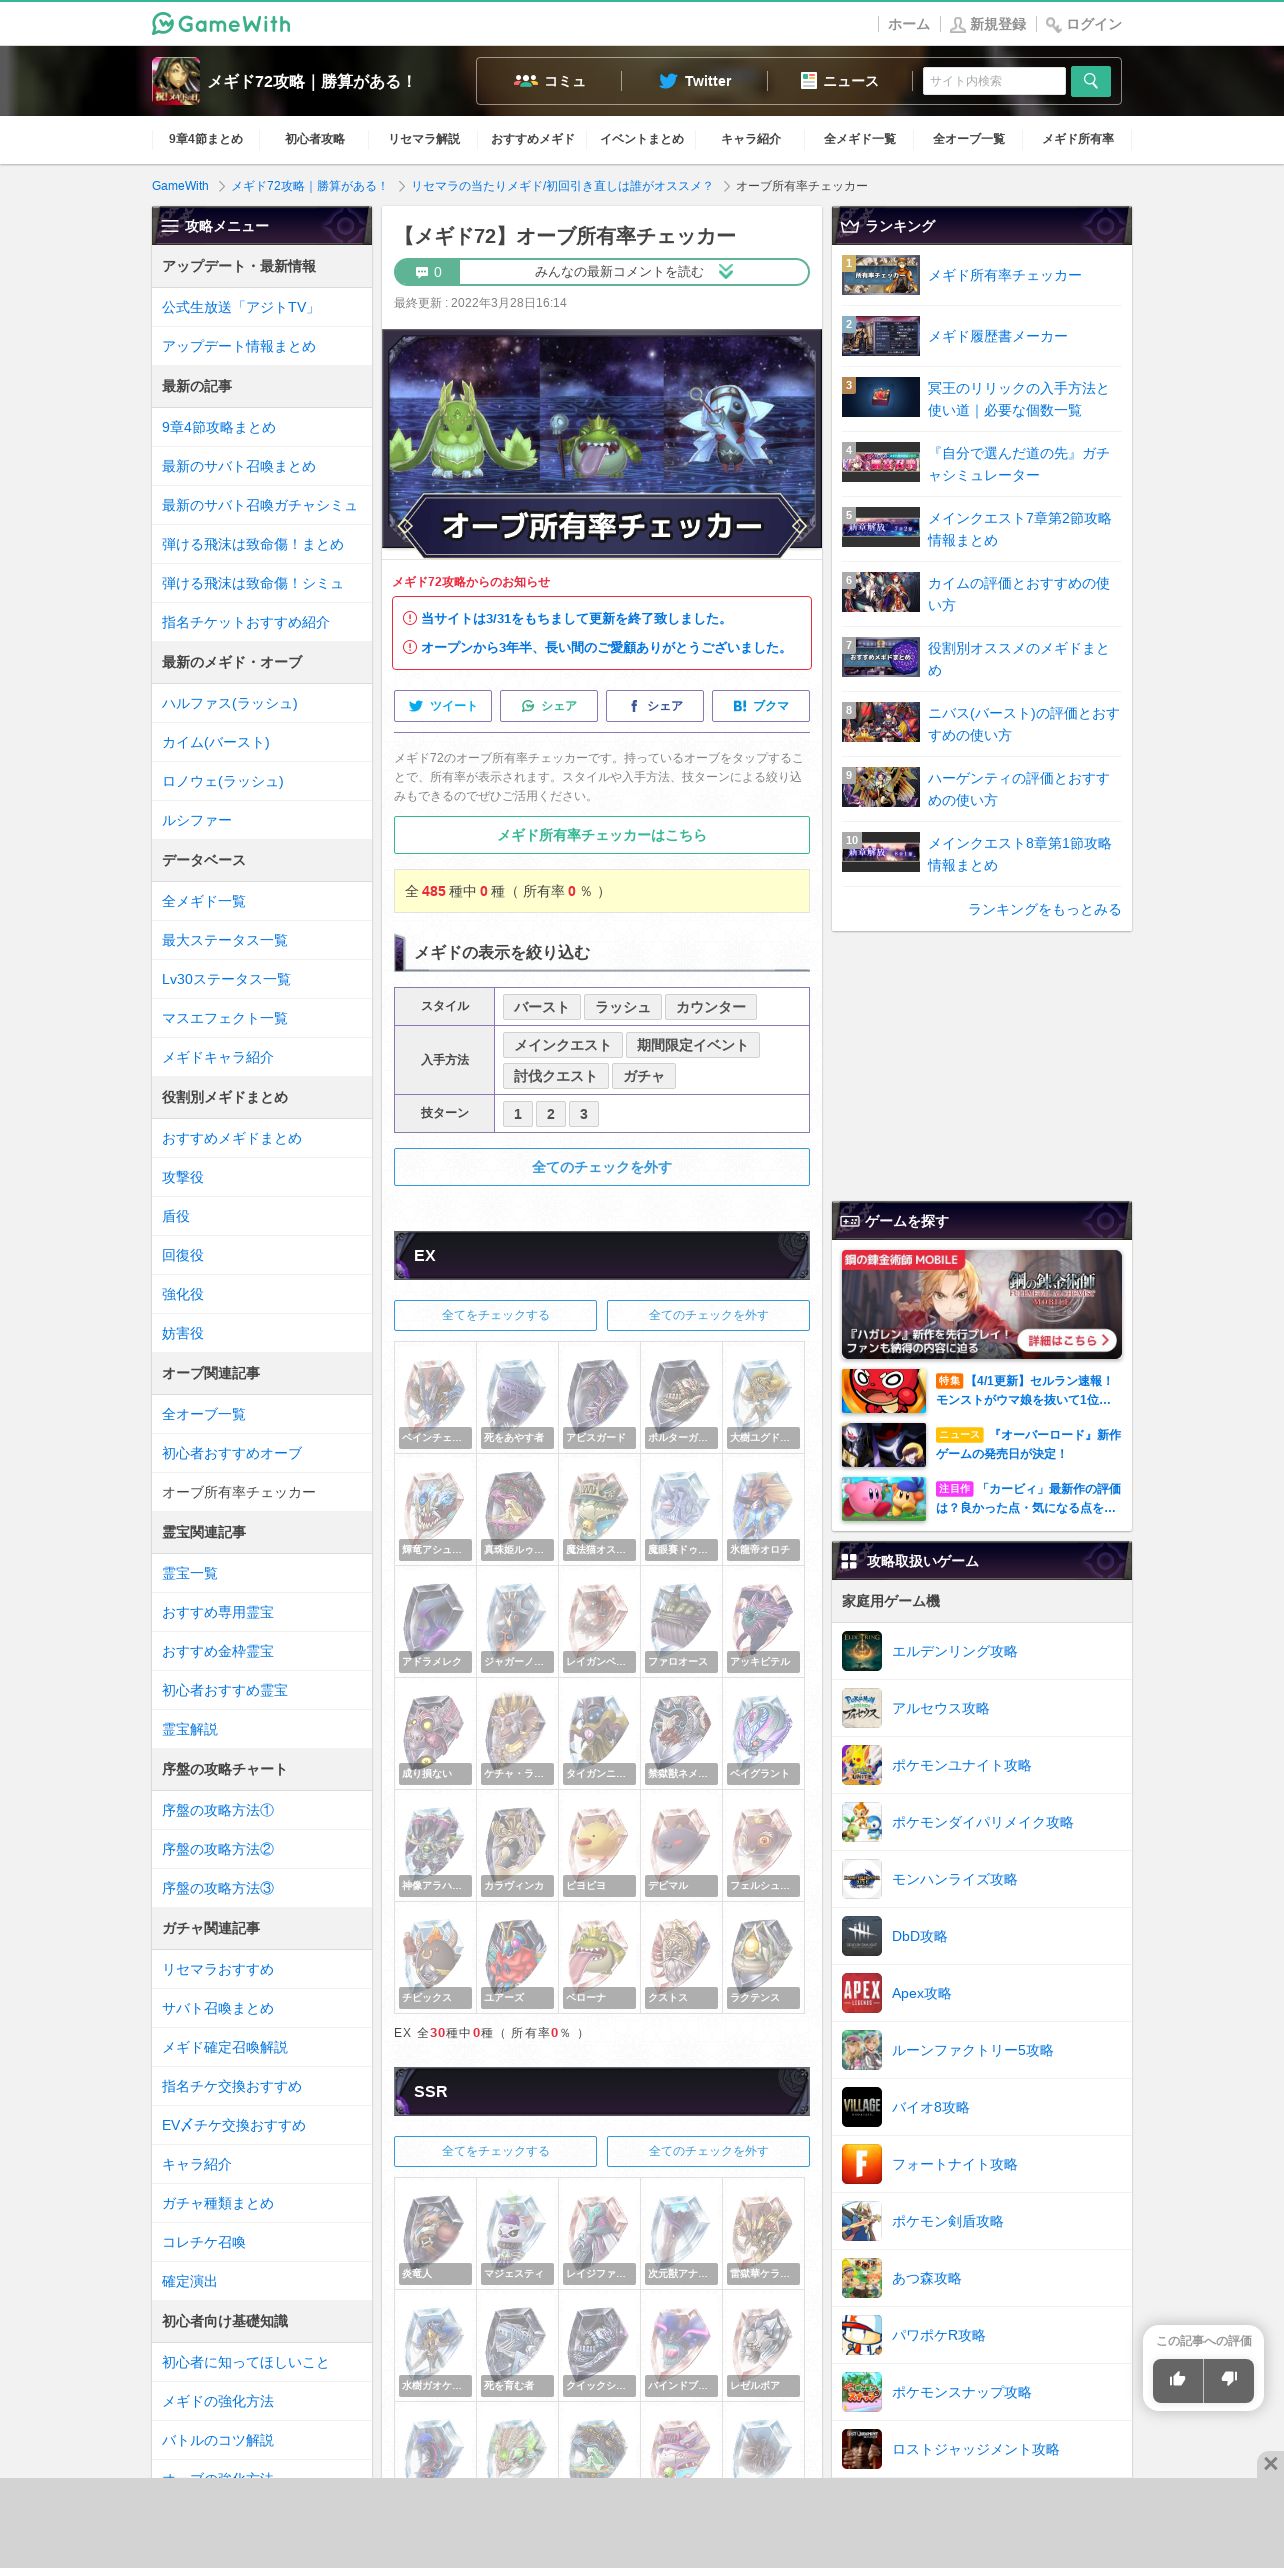Open sidebar 公式生放送「アジトTV」 link
This screenshot has height=2568, width=1284.
(x=239, y=307)
